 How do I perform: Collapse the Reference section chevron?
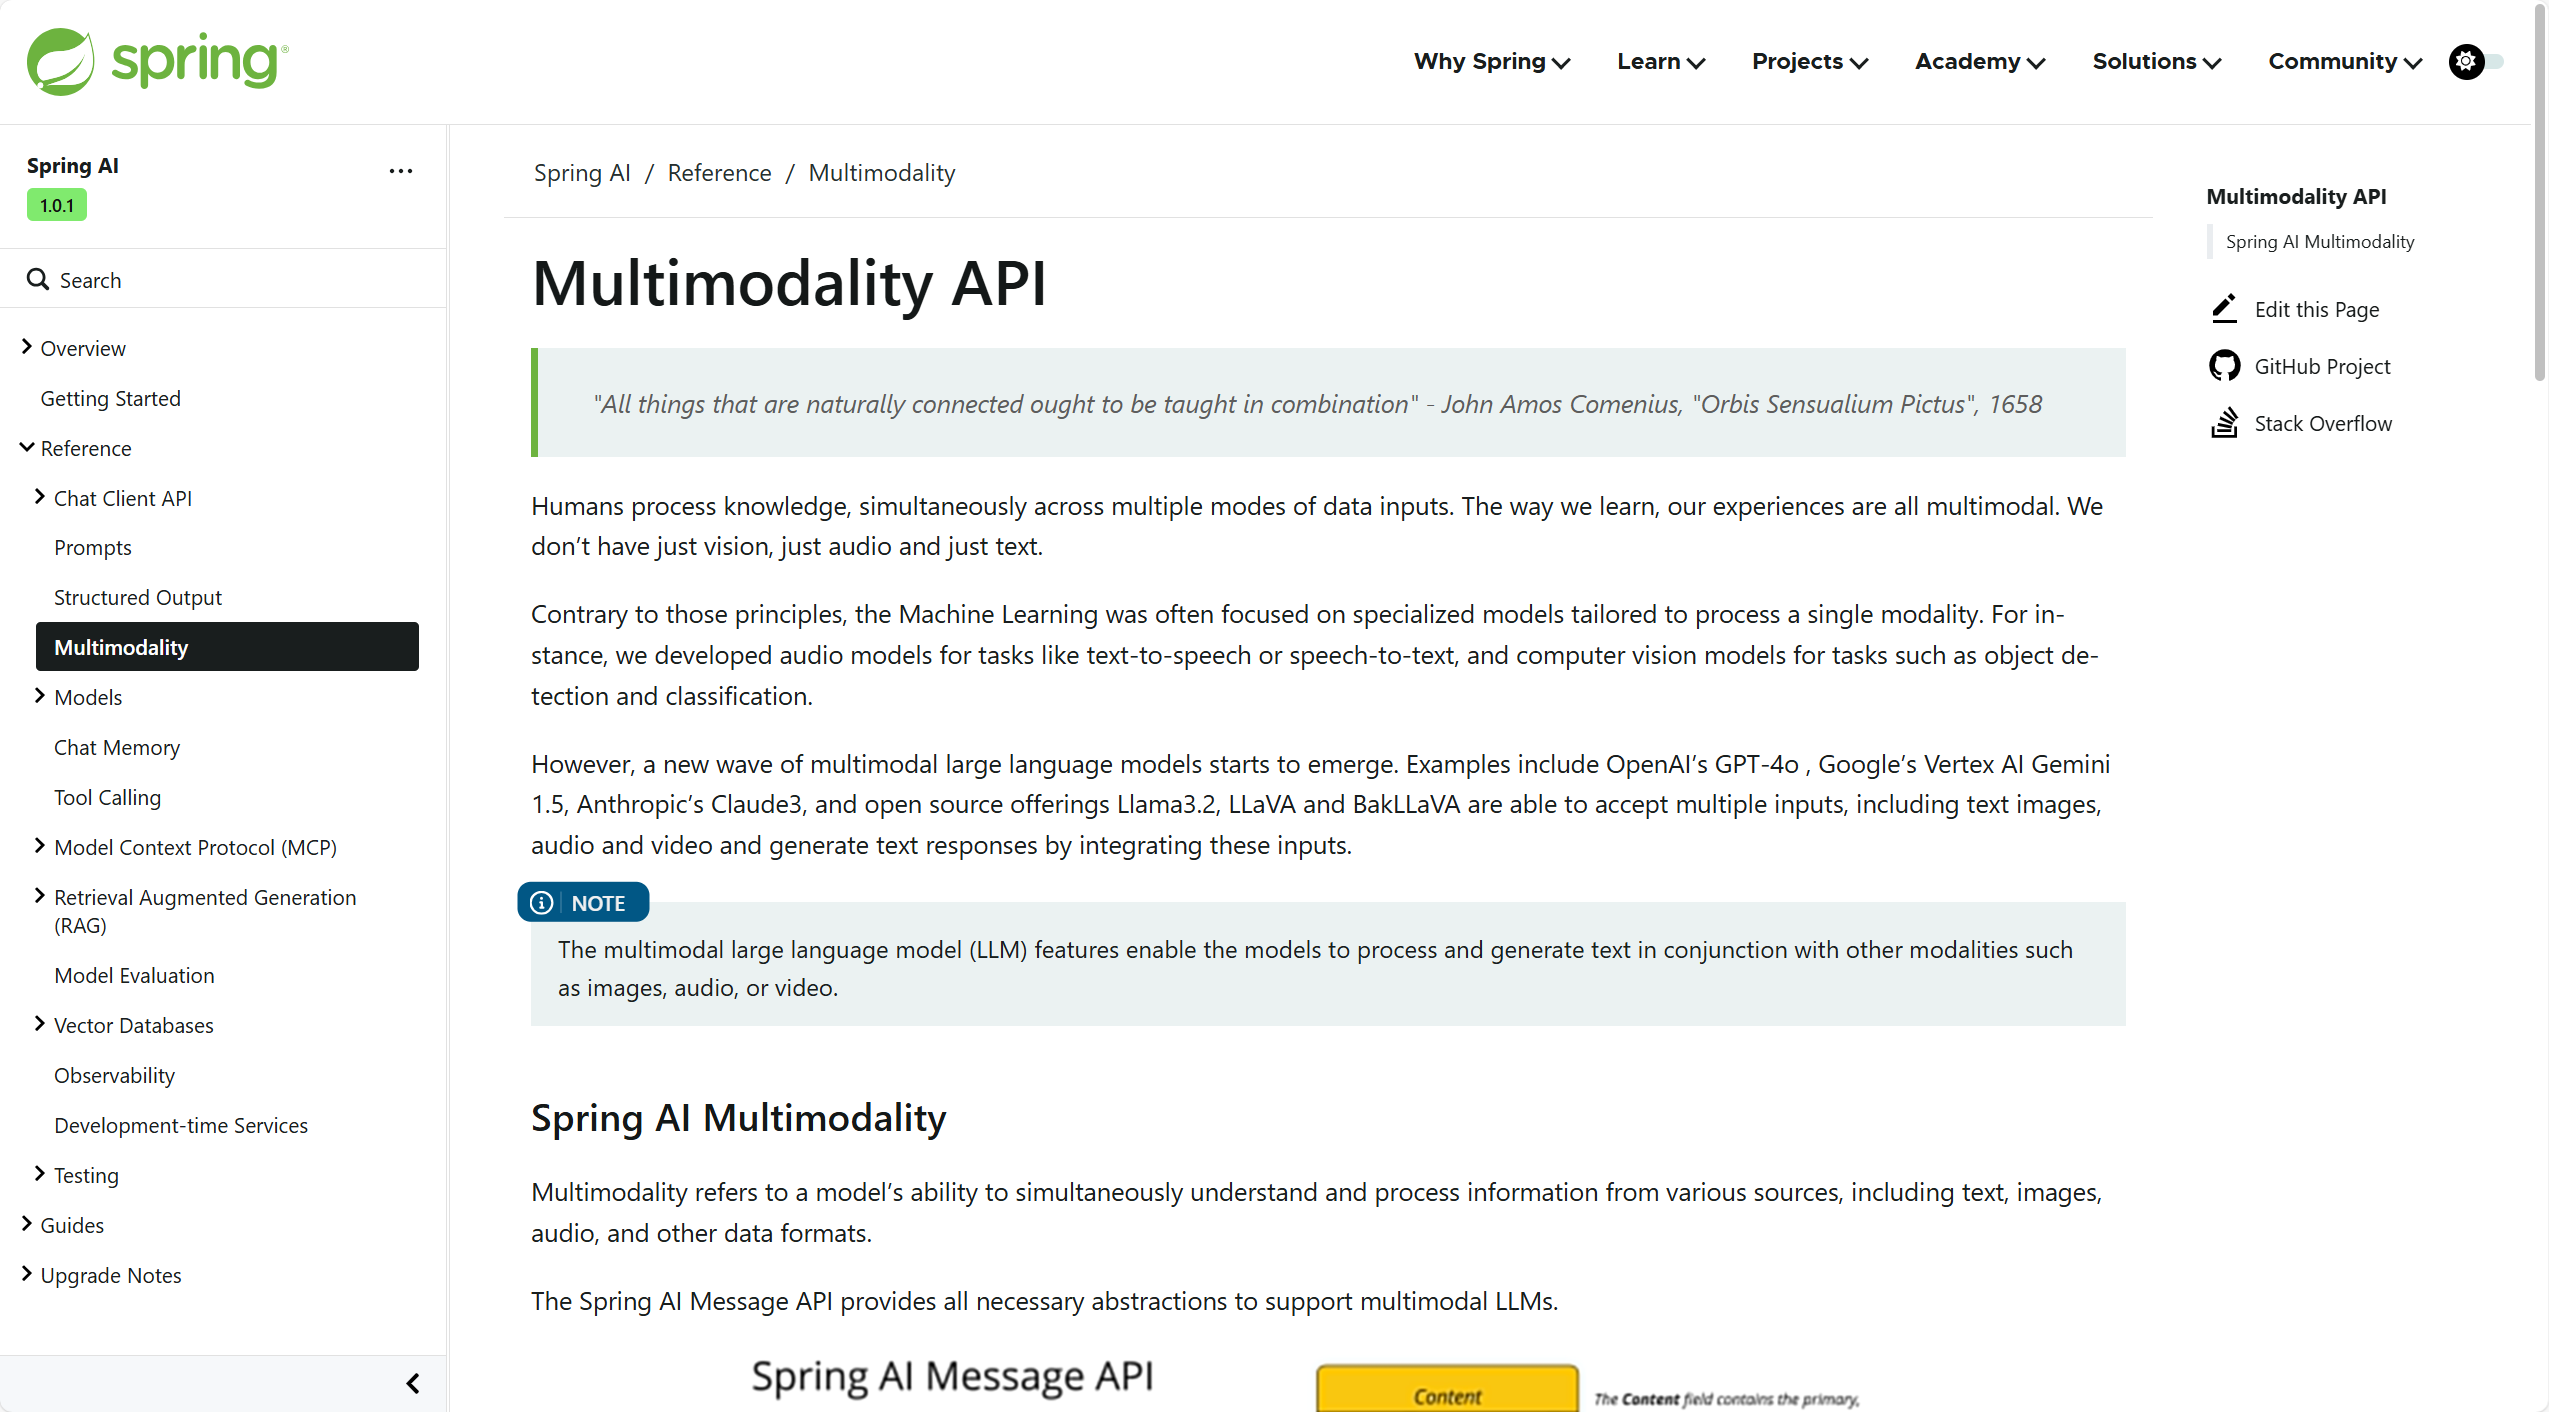[27, 447]
